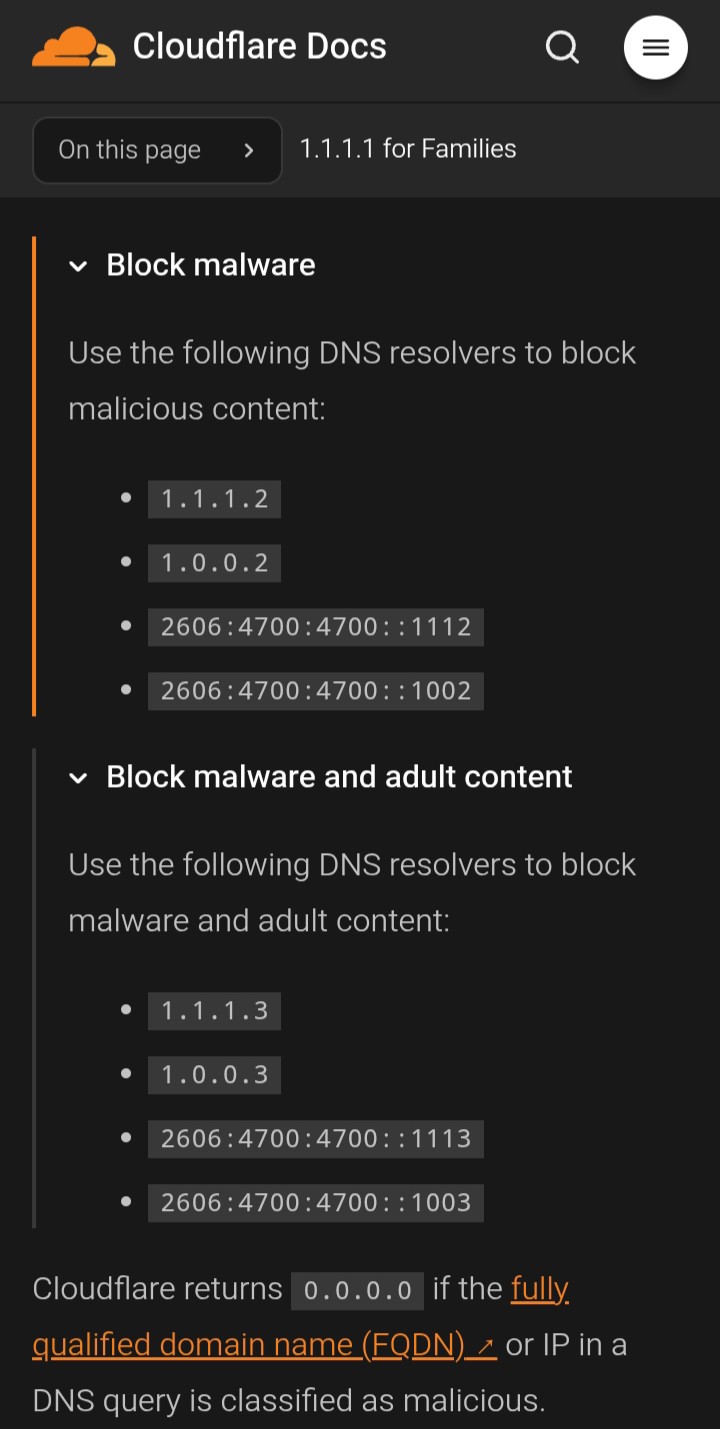Open the search magnifier icon
720x1429 pixels.
[562, 47]
